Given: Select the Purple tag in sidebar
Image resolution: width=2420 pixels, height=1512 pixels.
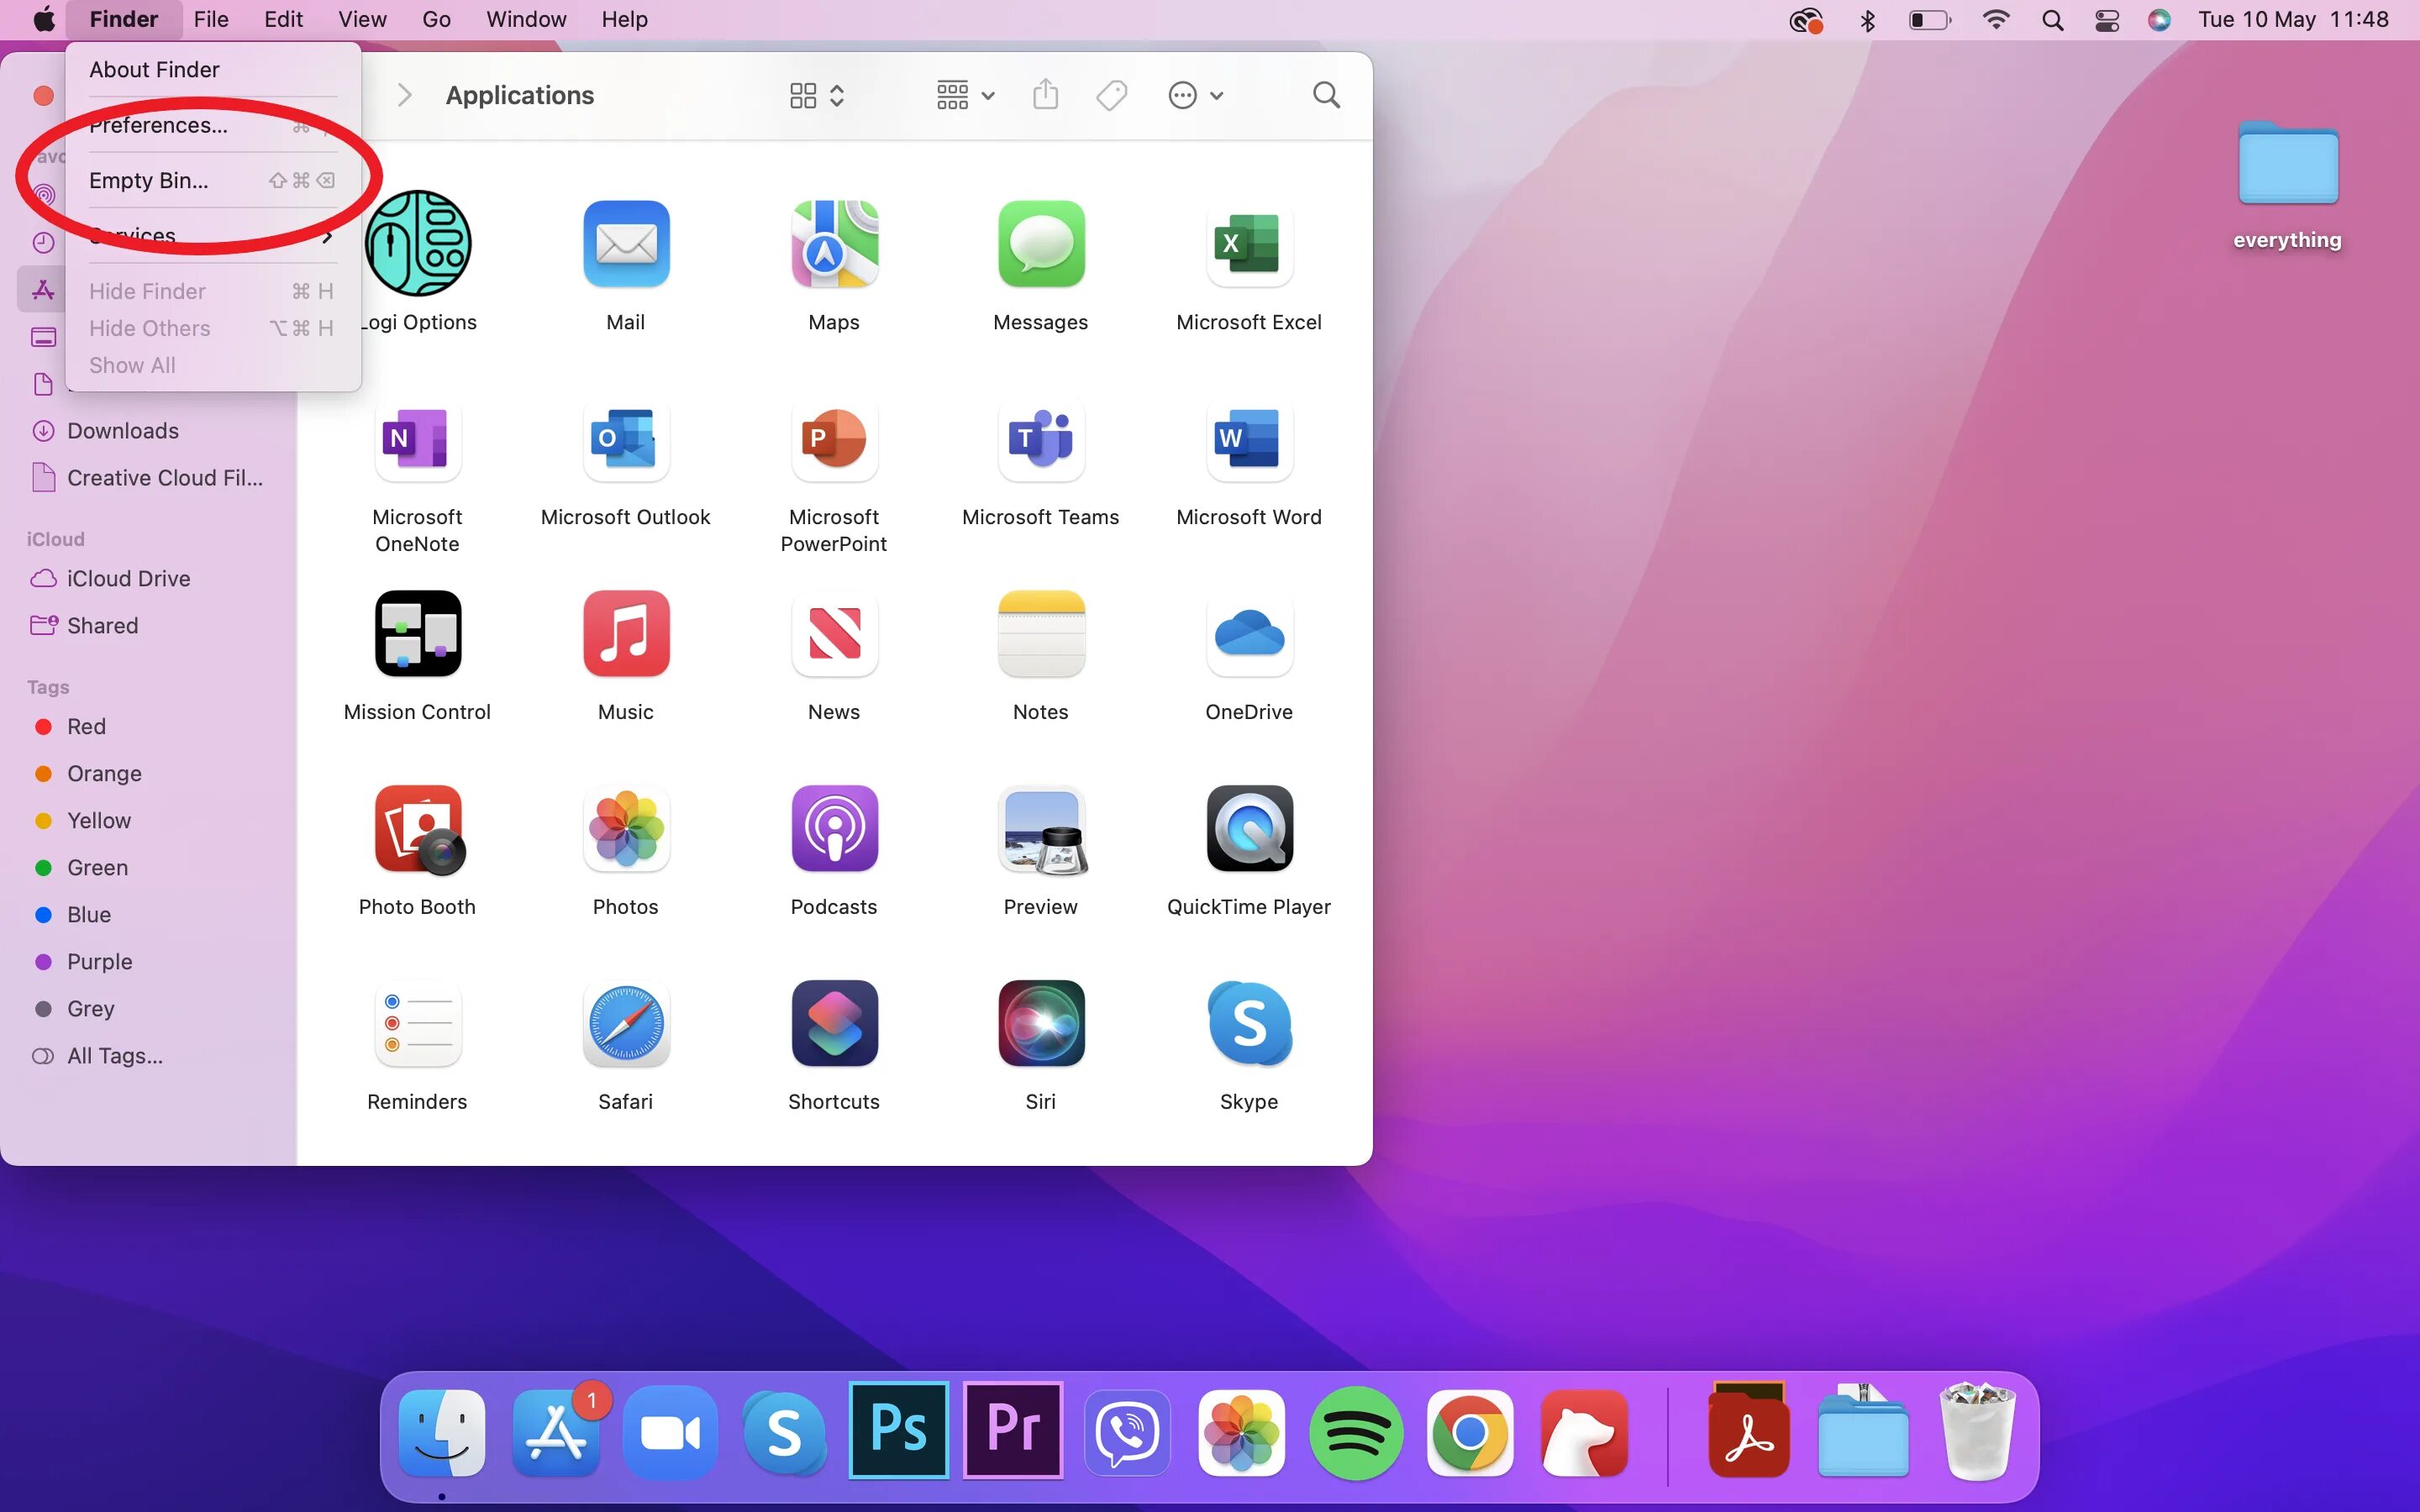Looking at the screenshot, I should (99, 962).
